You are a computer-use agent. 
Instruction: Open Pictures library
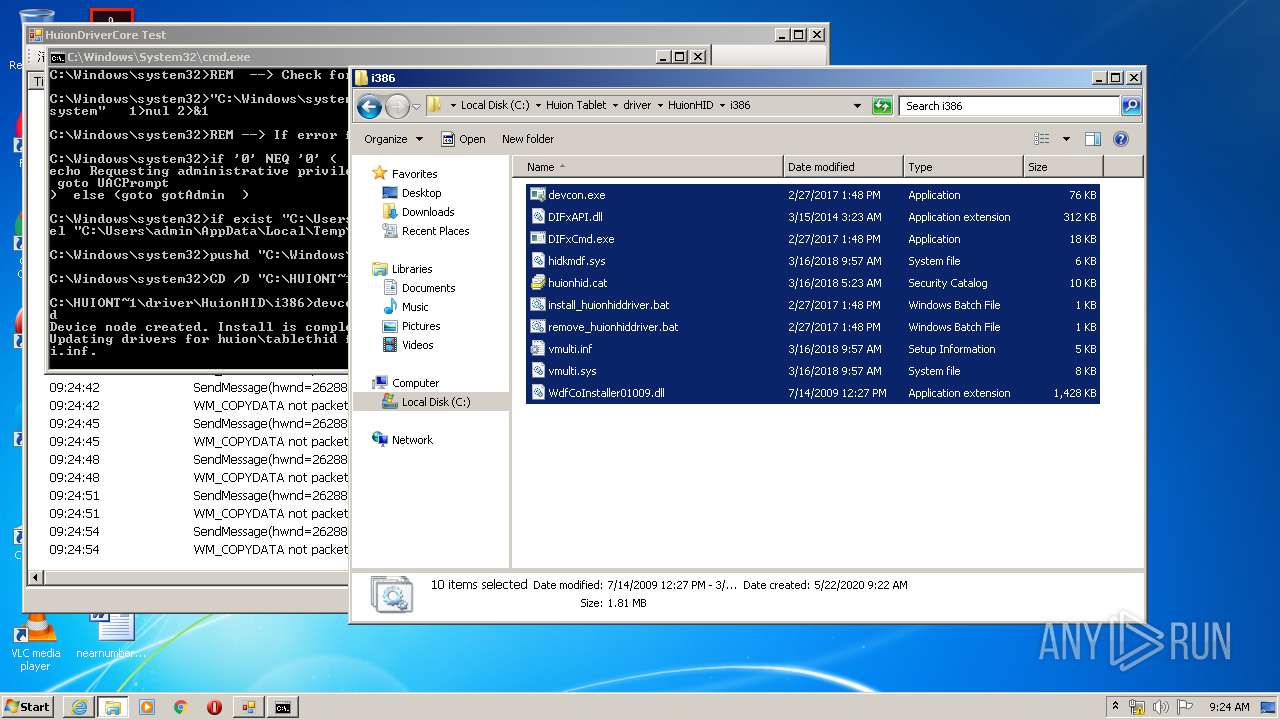click(421, 326)
